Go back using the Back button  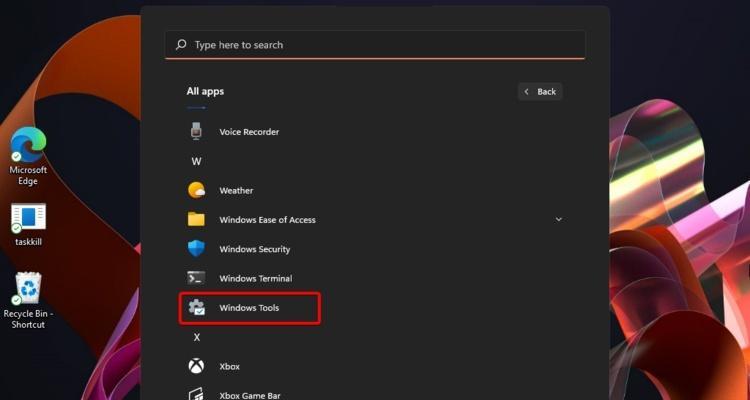(540, 91)
